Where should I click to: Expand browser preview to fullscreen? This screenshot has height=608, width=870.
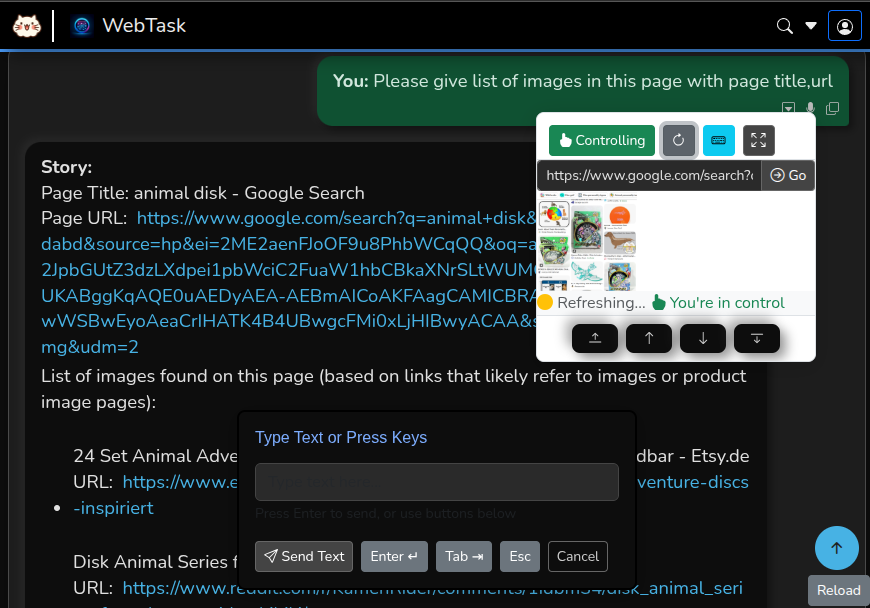point(759,140)
